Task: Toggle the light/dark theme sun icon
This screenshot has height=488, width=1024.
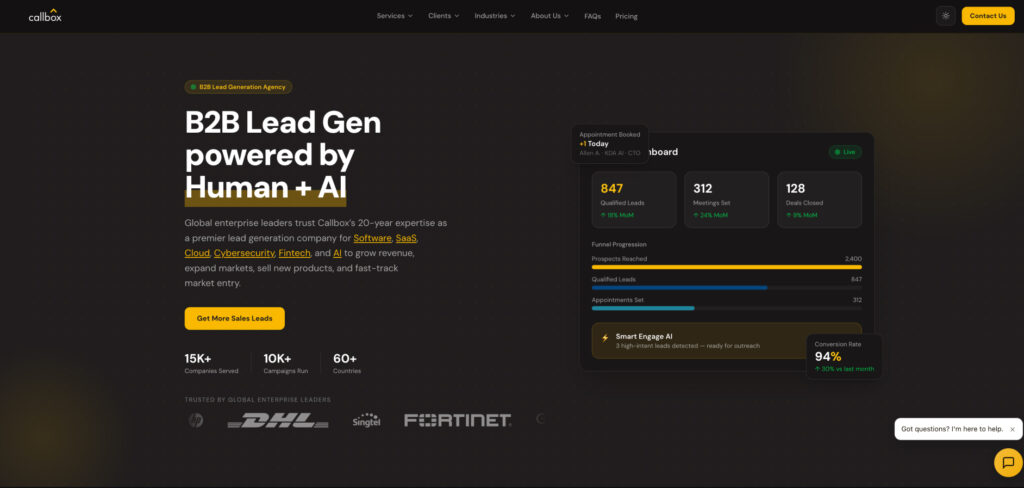Action: coord(946,16)
